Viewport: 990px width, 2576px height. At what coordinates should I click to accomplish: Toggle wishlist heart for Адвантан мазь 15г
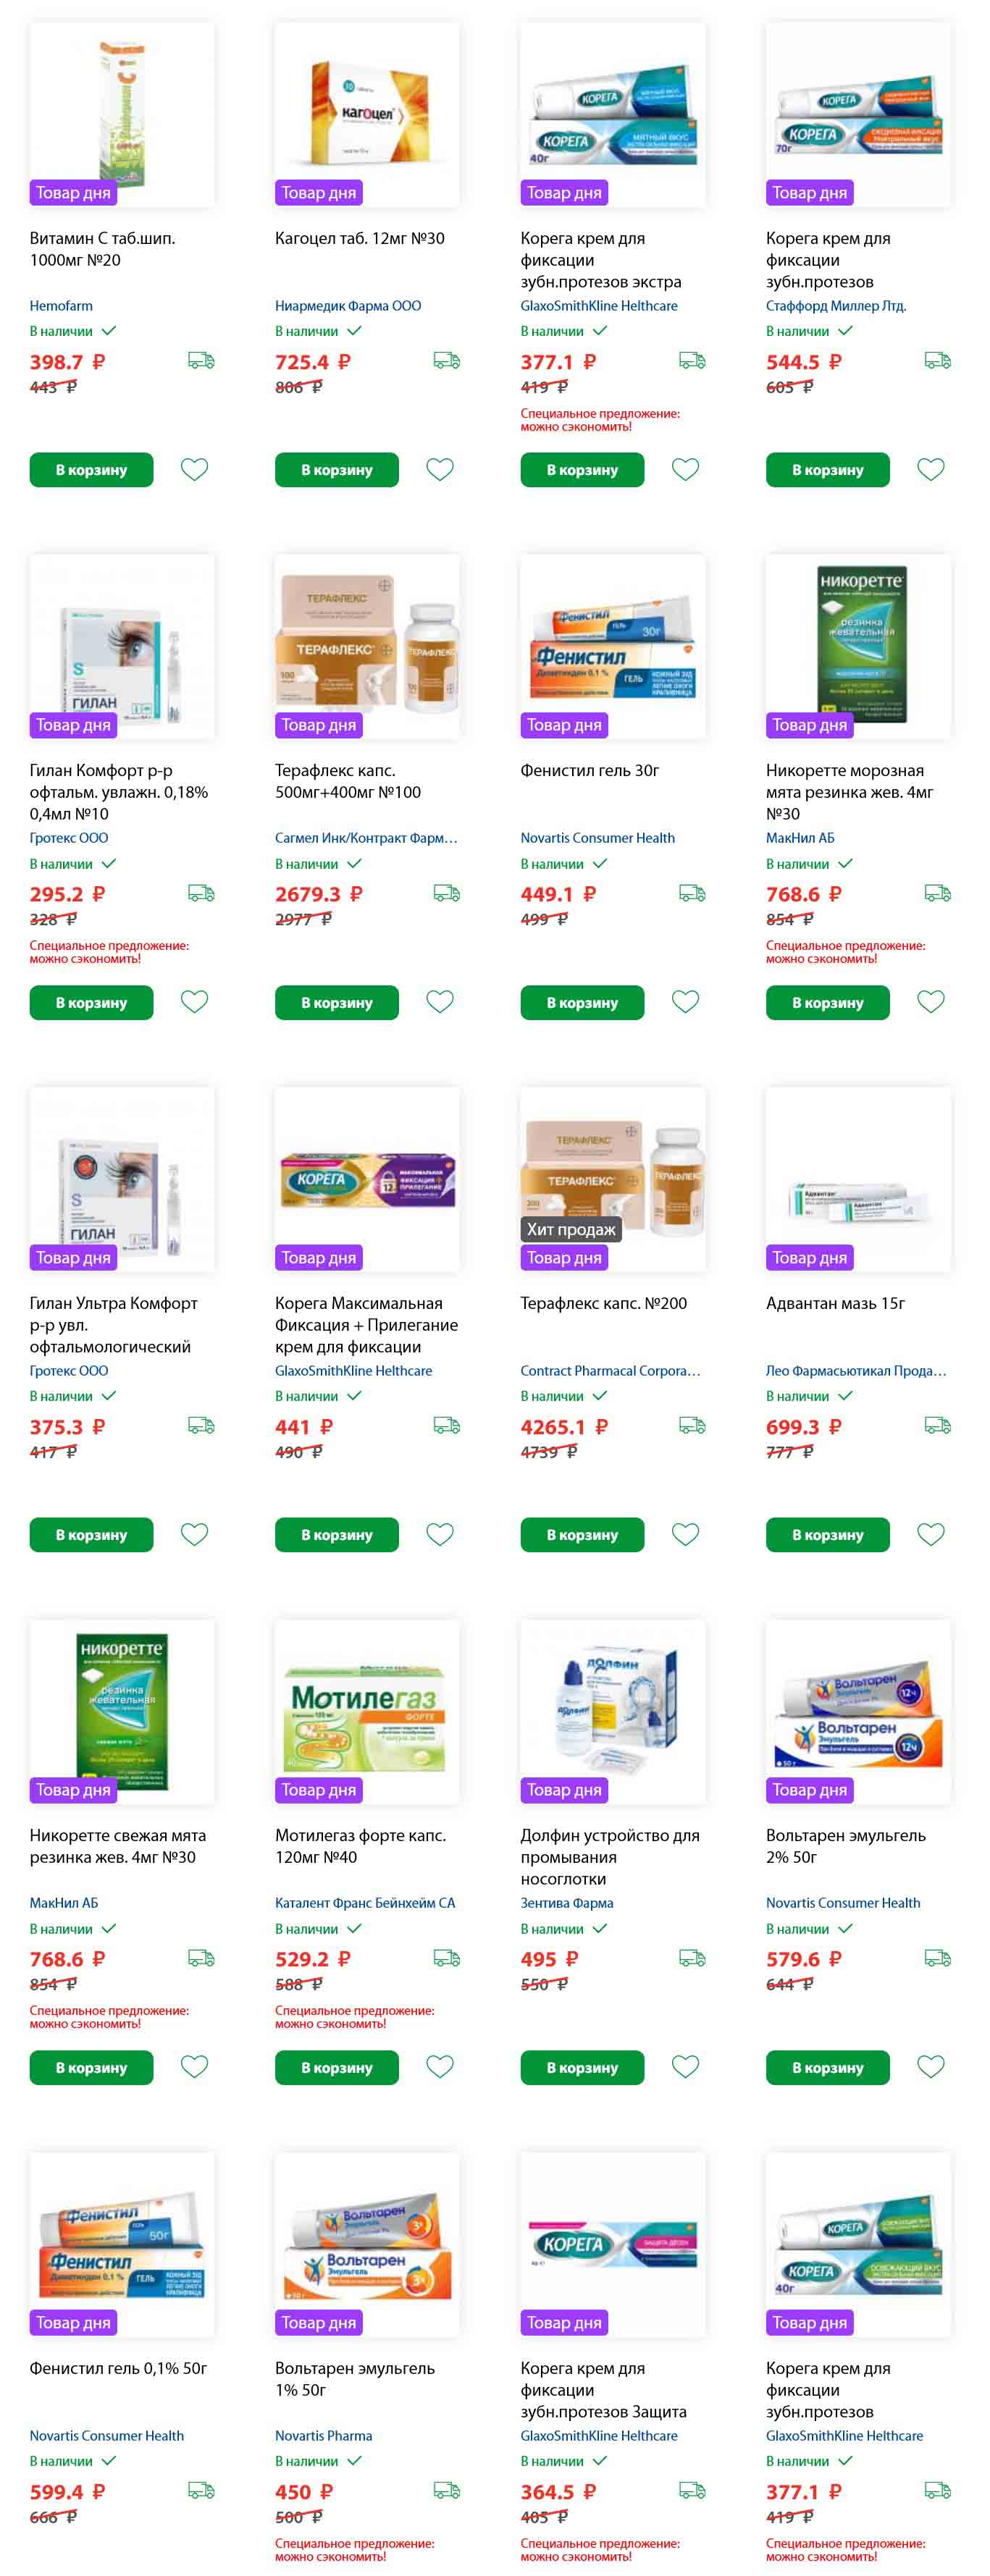click(x=931, y=1534)
